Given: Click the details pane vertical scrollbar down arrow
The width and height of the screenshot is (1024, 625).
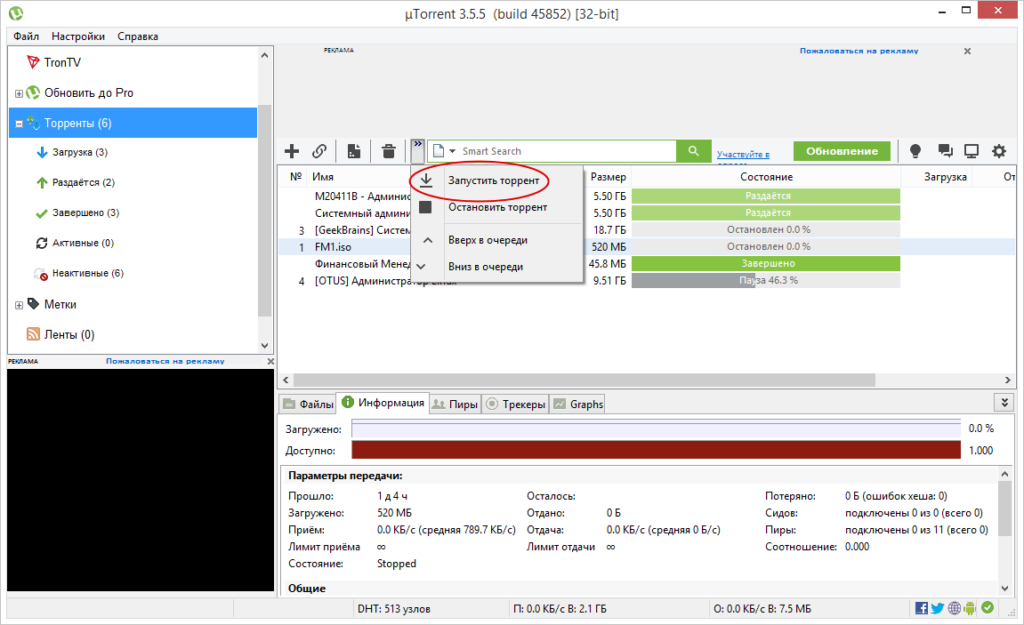Looking at the screenshot, I should pyautogui.click(x=1005, y=588).
